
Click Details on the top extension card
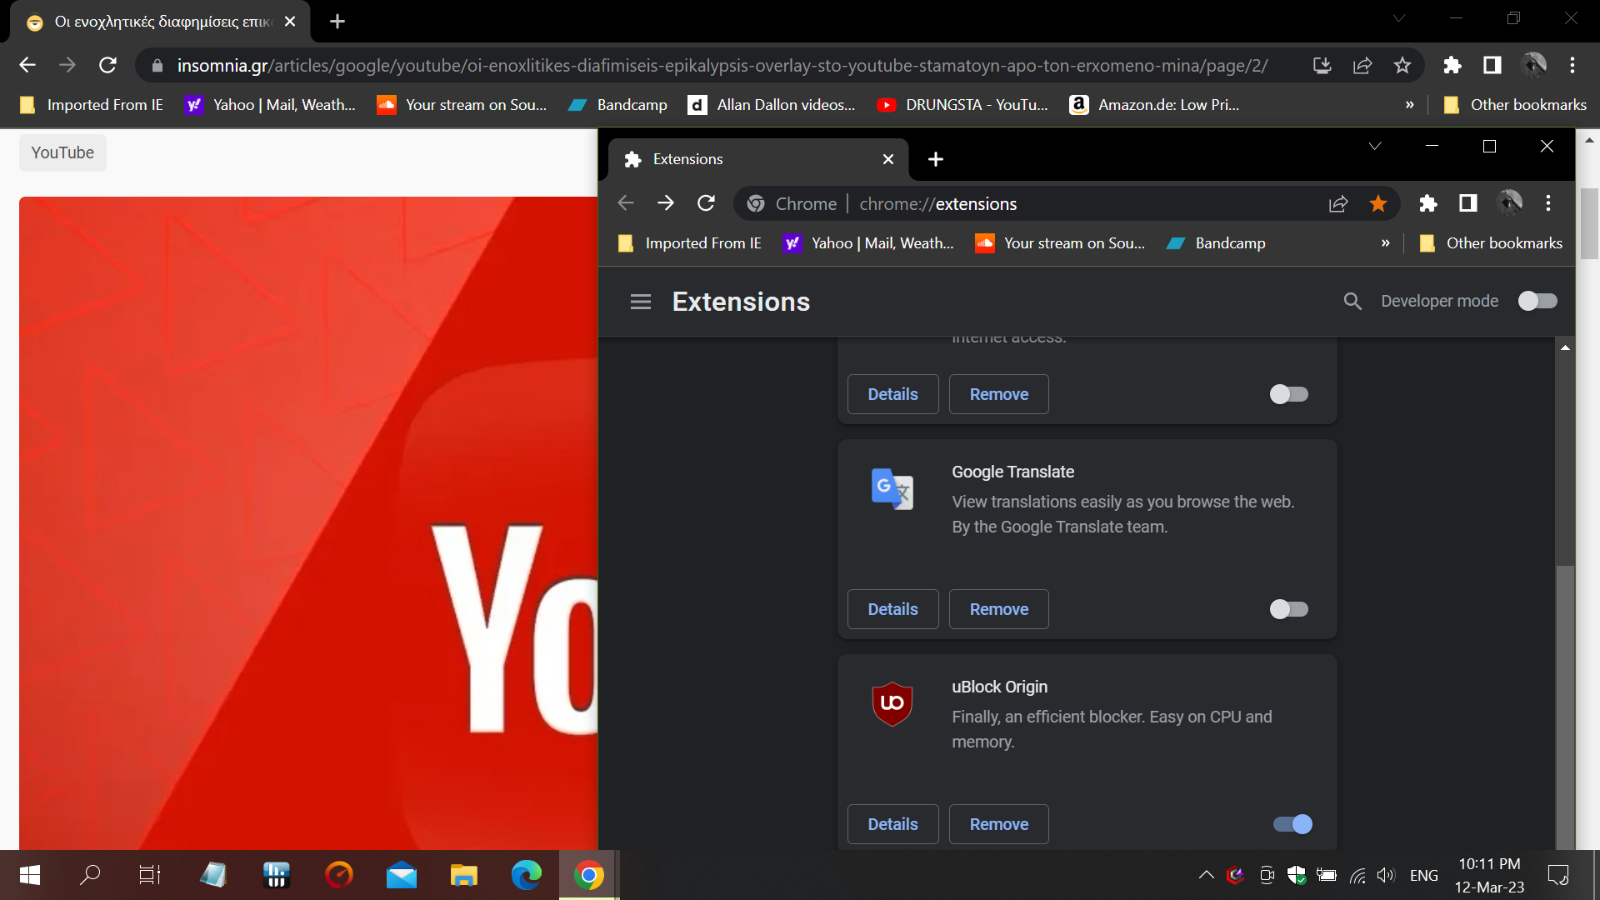(893, 394)
